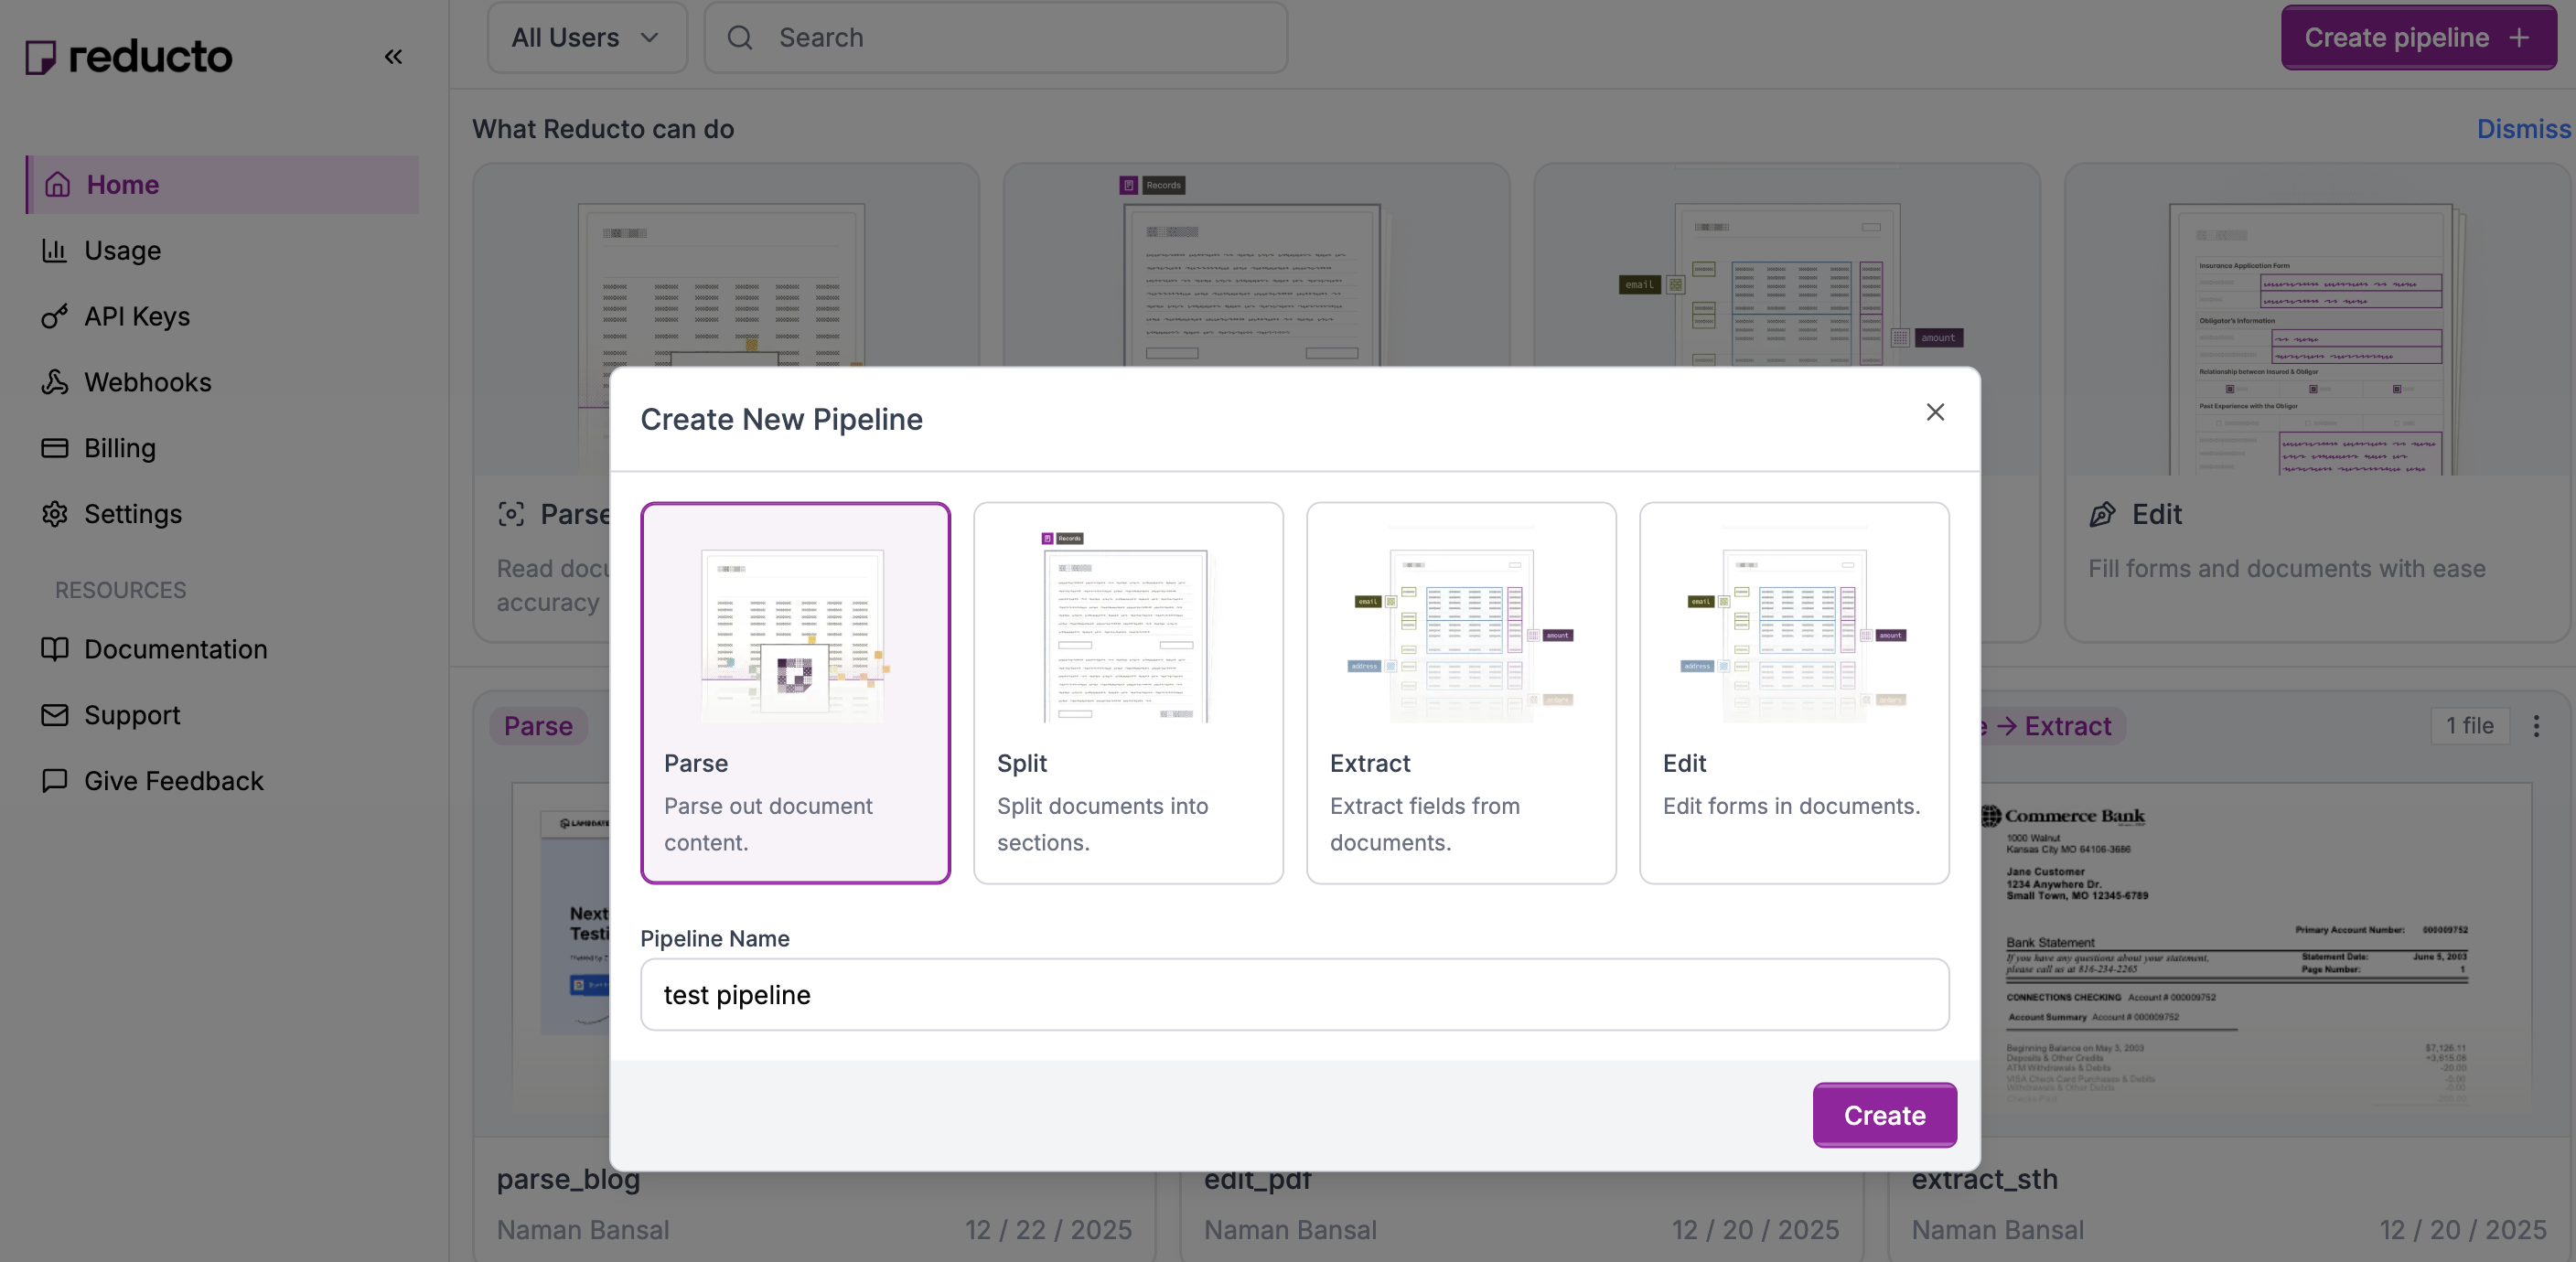This screenshot has height=1262, width=2576.
Task: Select the Split pipeline type card
Action: click(x=1127, y=692)
